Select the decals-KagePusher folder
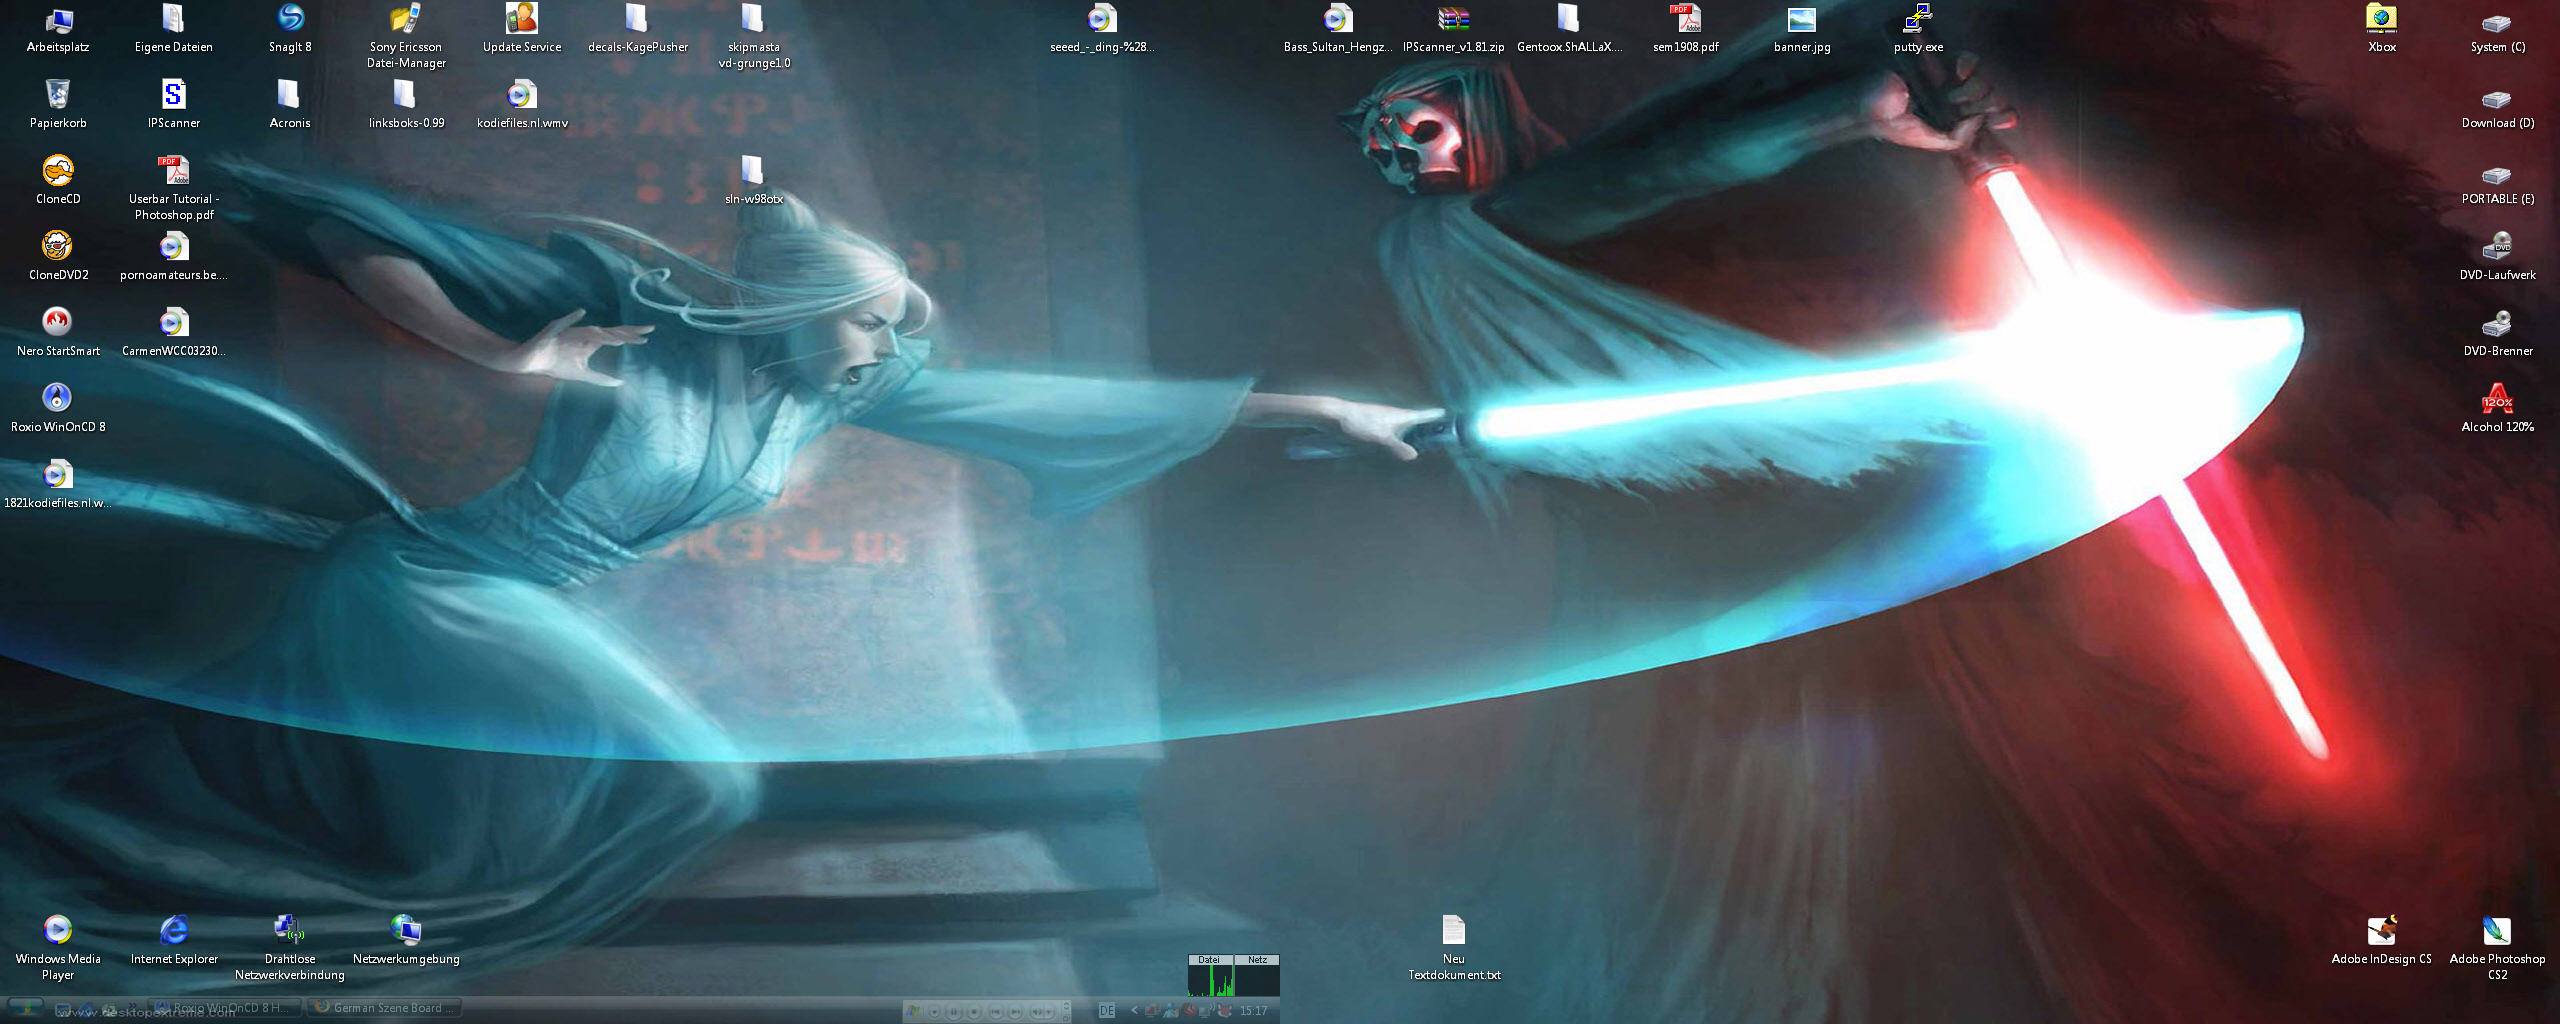 [638, 29]
